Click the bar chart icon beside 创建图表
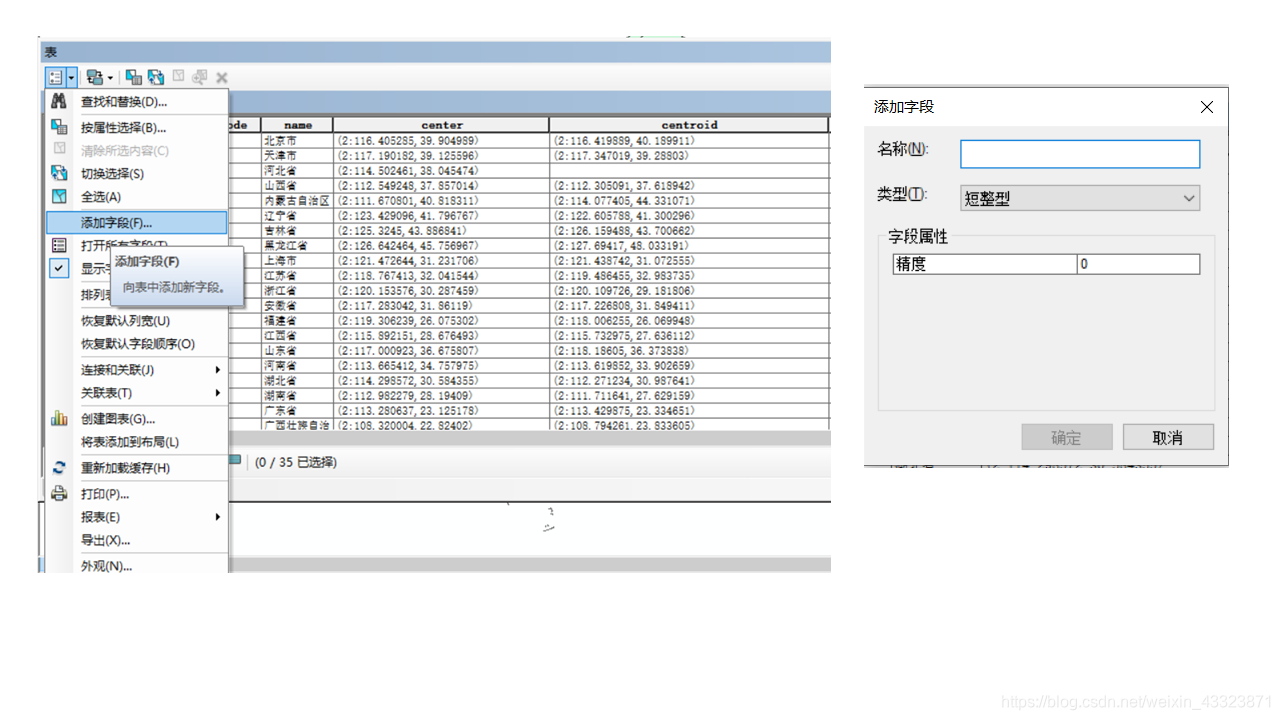The image size is (1280, 720). coord(59,418)
